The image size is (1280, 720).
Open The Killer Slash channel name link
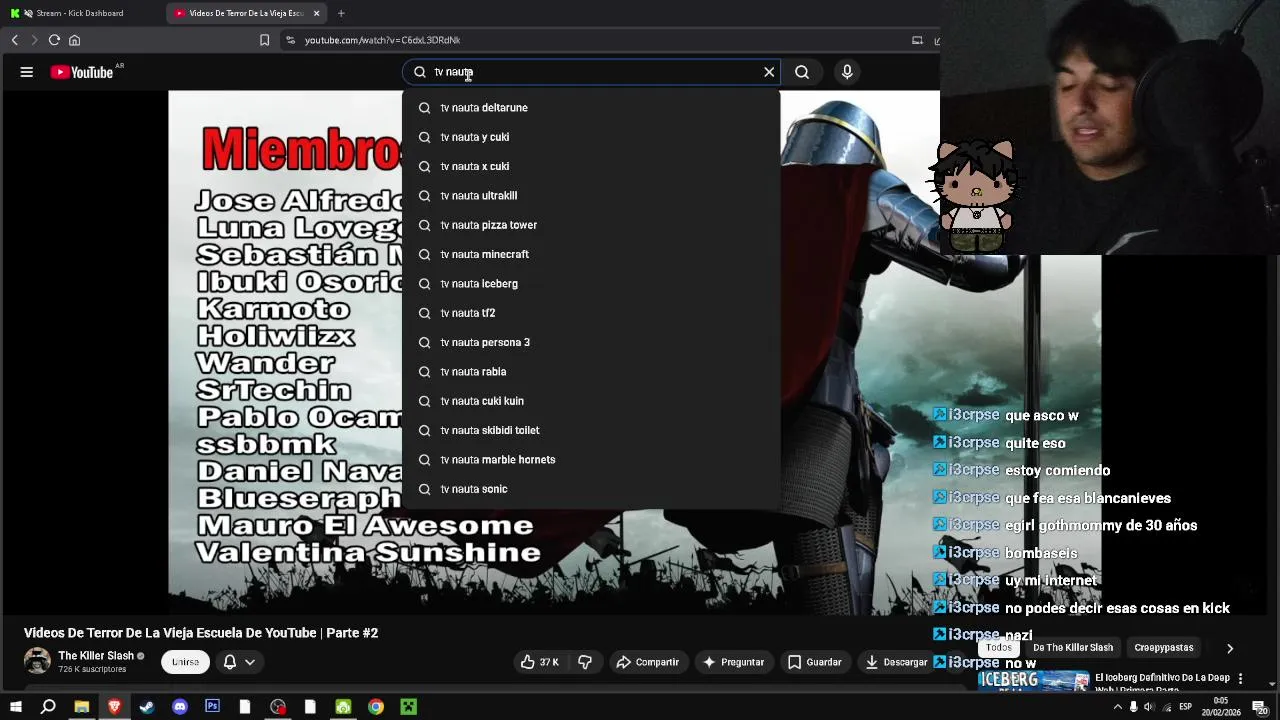(96, 656)
